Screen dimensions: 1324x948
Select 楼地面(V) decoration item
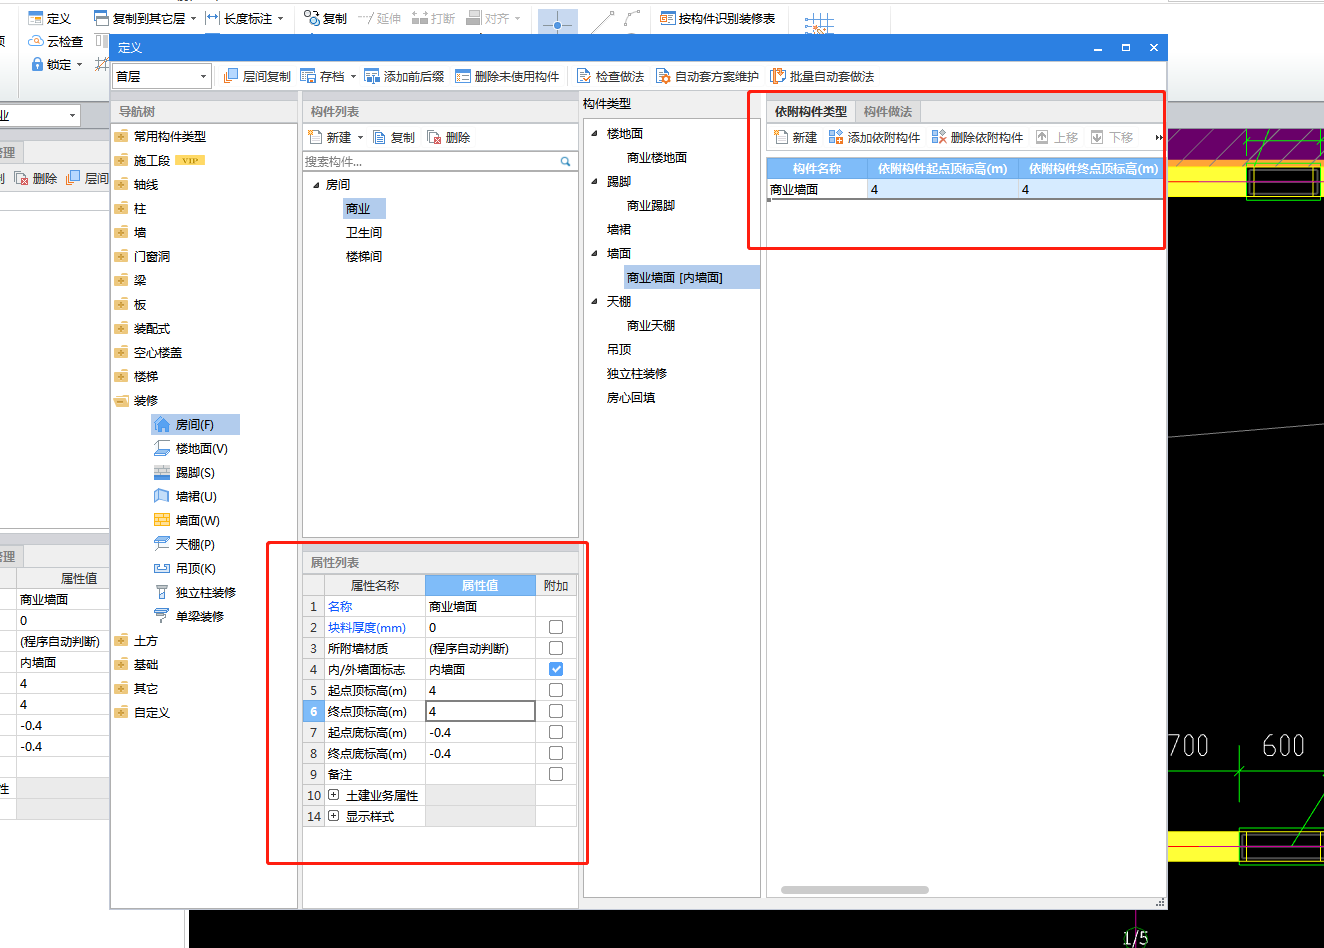pos(191,449)
